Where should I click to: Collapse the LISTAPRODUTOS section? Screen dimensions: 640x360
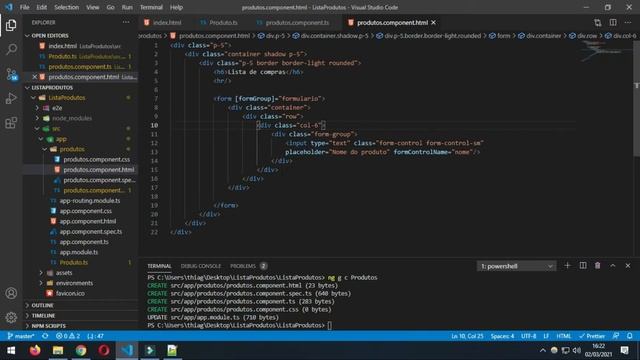point(27,87)
